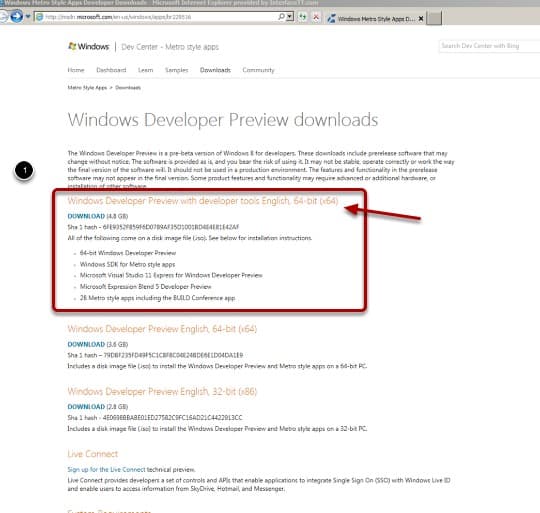Click the Search Dev Center with Bing box
540x513 pixels.
[489, 46]
